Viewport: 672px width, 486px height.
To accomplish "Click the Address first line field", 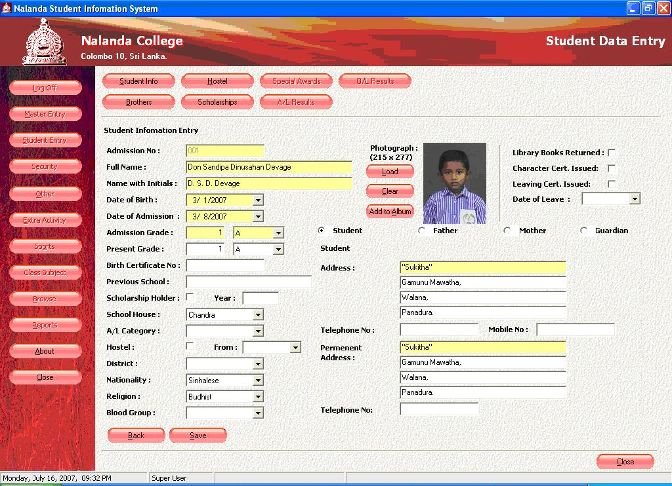I will coord(483,267).
